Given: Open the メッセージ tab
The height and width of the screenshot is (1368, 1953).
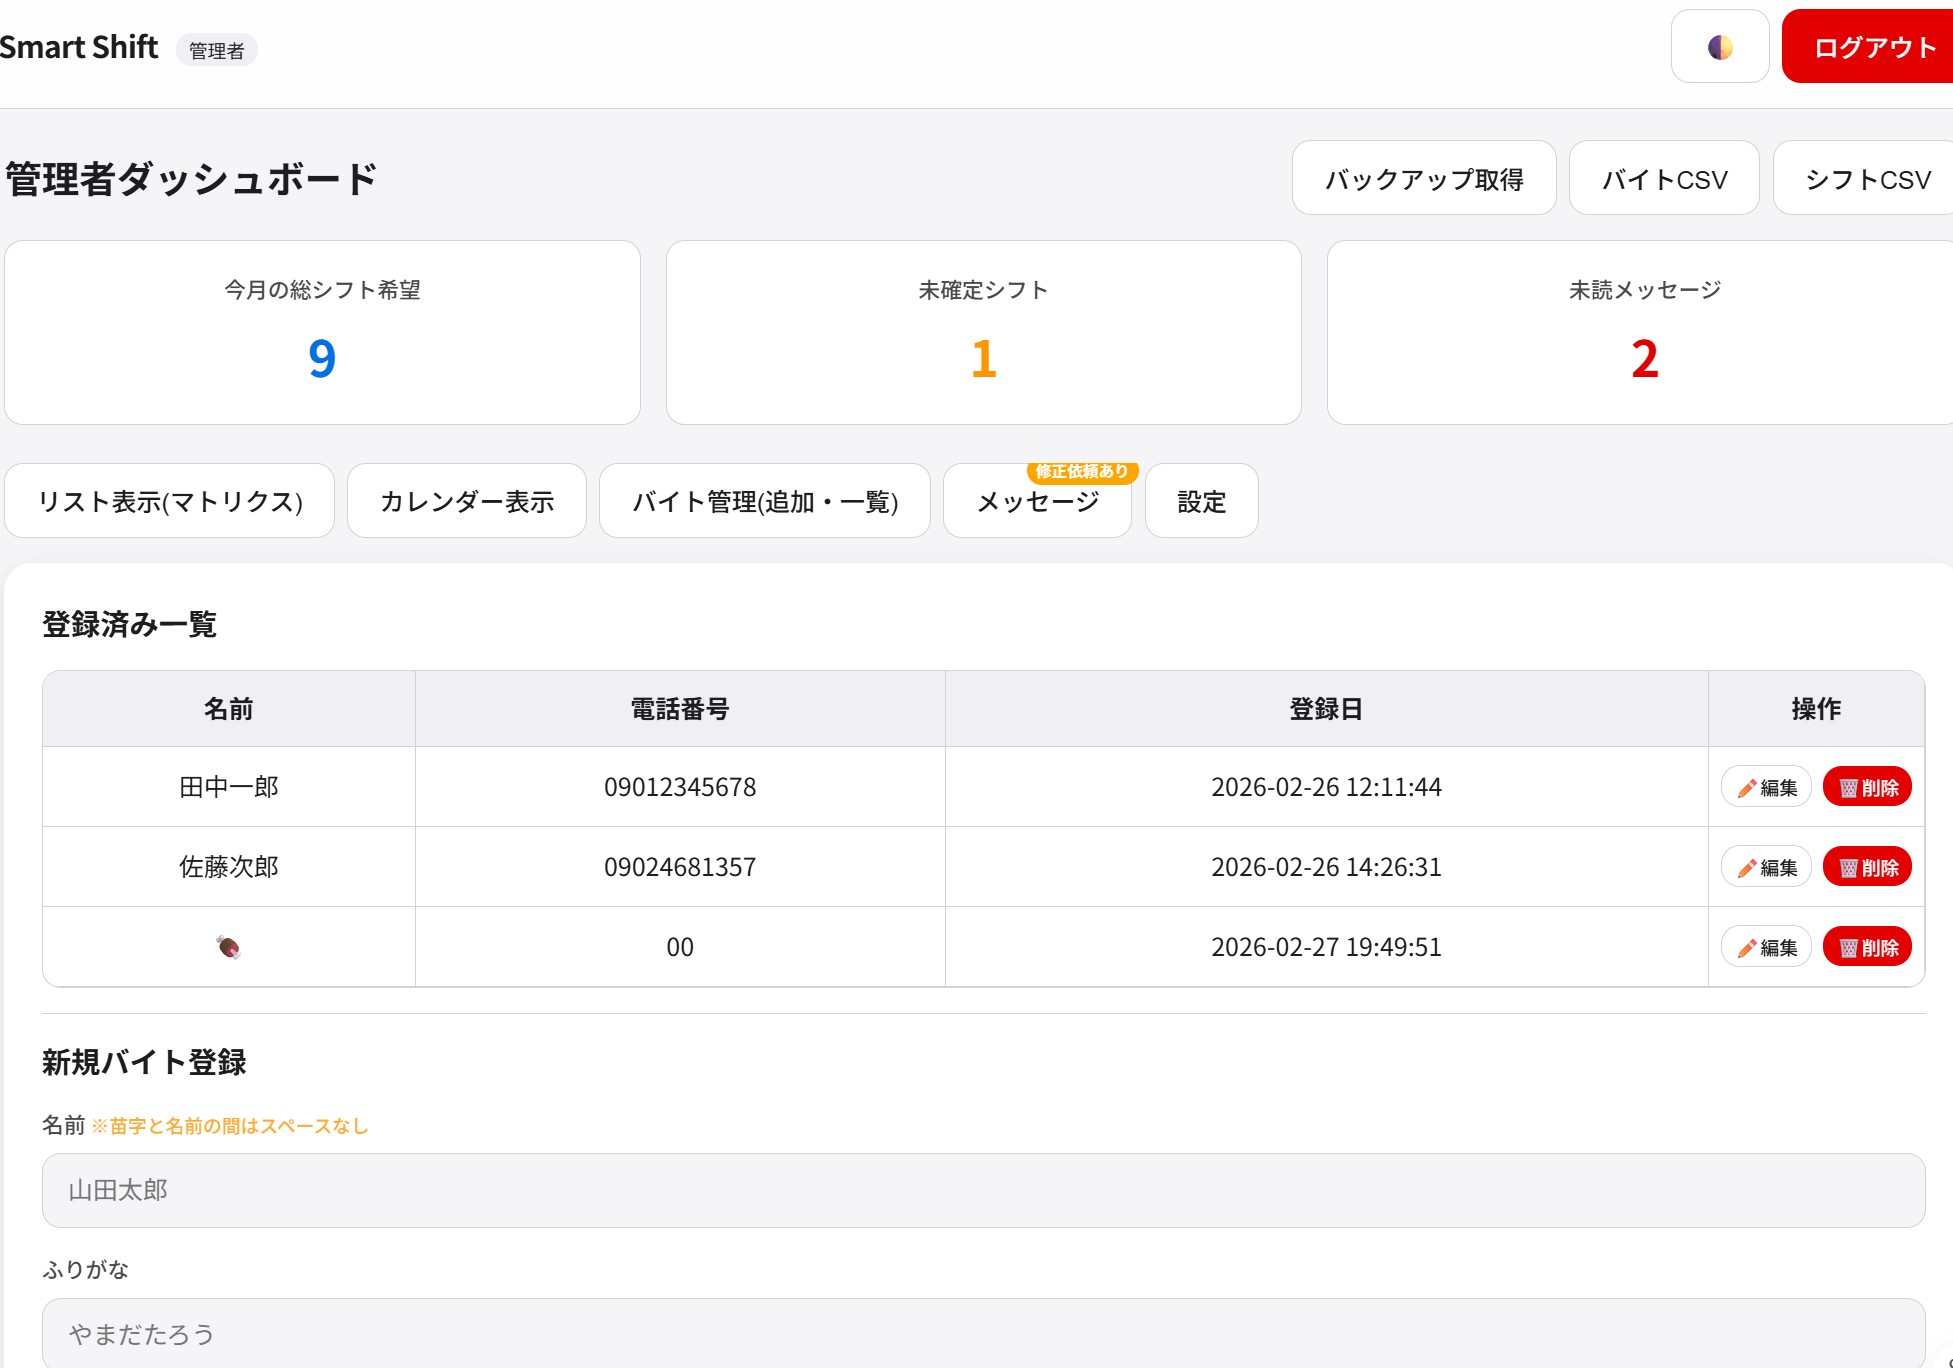Looking at the screenshot, I should [1037, 501].
